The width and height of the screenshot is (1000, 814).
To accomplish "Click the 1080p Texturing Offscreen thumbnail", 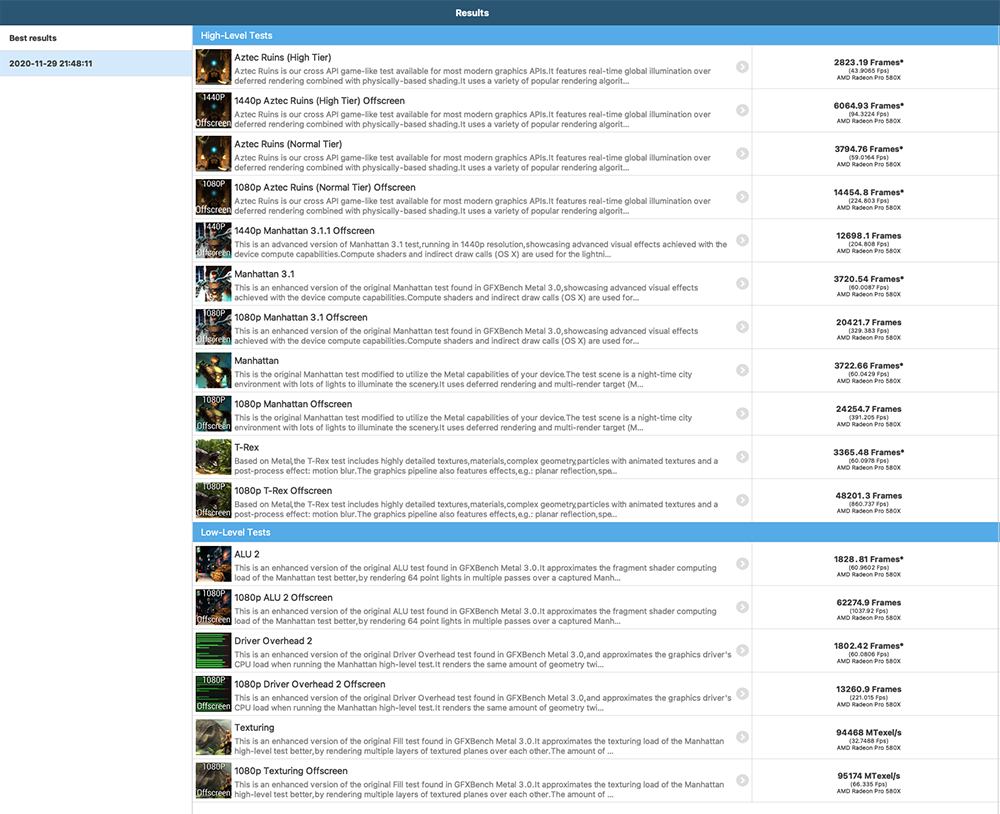I will (x=214, y=781).
